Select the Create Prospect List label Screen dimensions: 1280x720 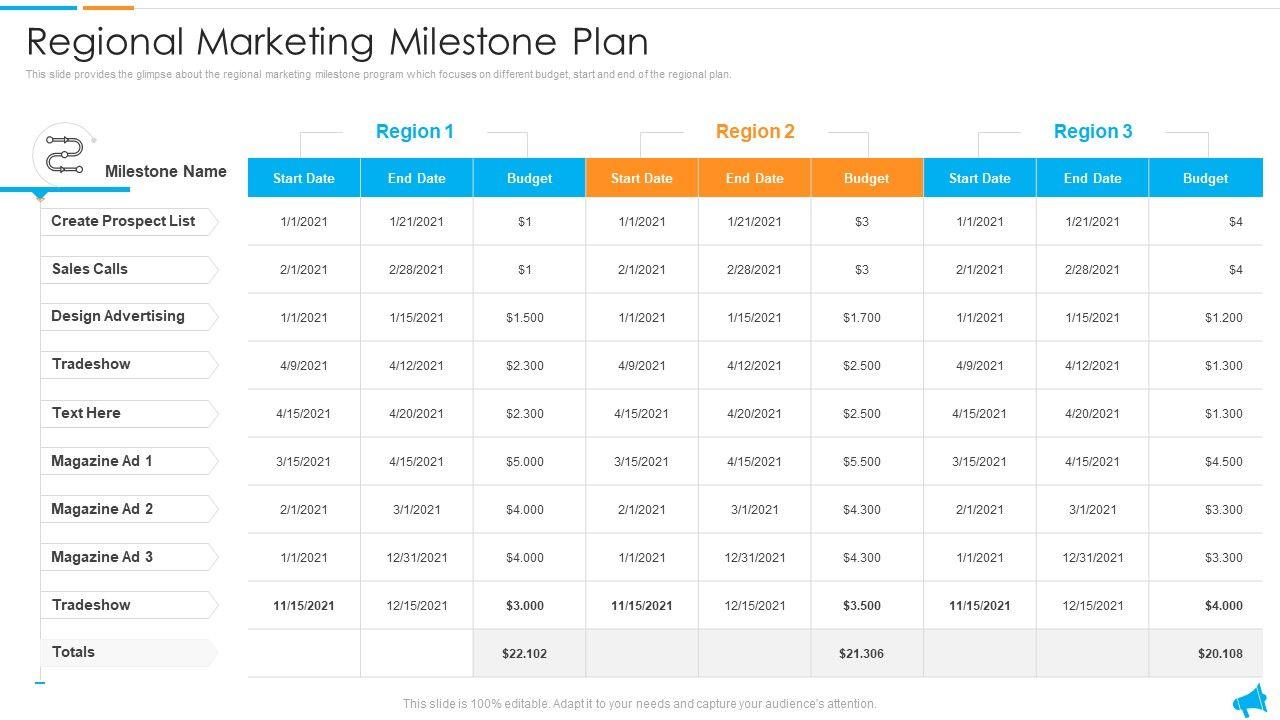coord(123,221)
